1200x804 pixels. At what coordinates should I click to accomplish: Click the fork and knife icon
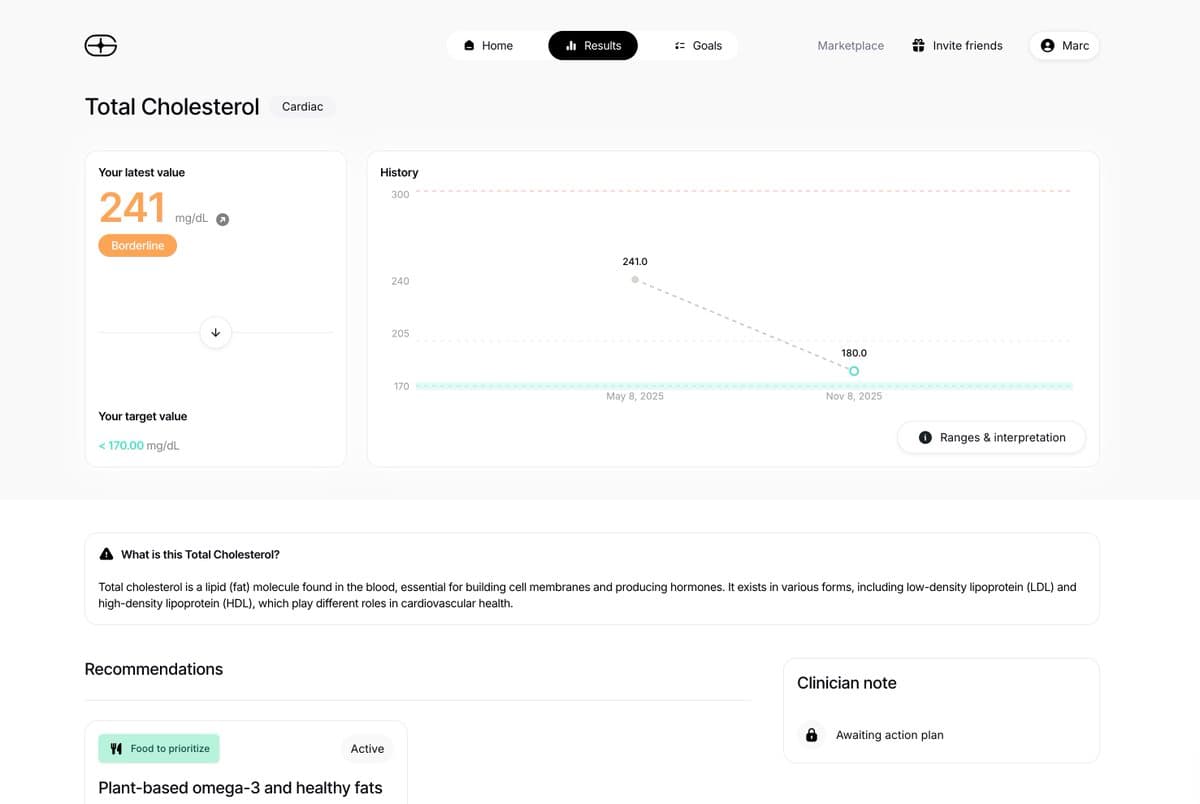[116, 749]
